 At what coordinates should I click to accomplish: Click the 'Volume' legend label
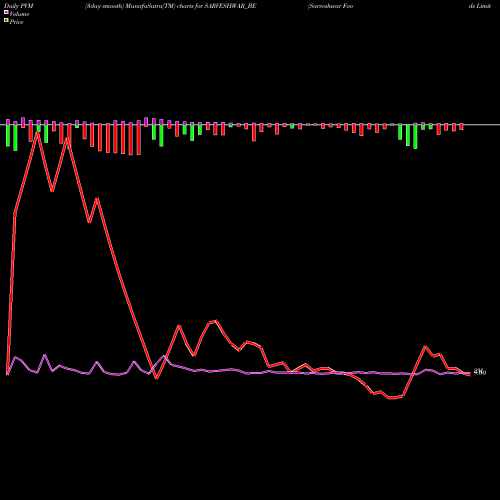pos(19,14)
